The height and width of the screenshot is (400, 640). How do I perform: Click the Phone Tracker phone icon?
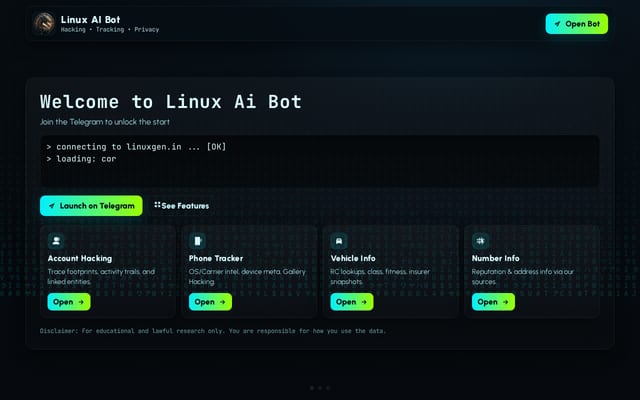[198, 241]
